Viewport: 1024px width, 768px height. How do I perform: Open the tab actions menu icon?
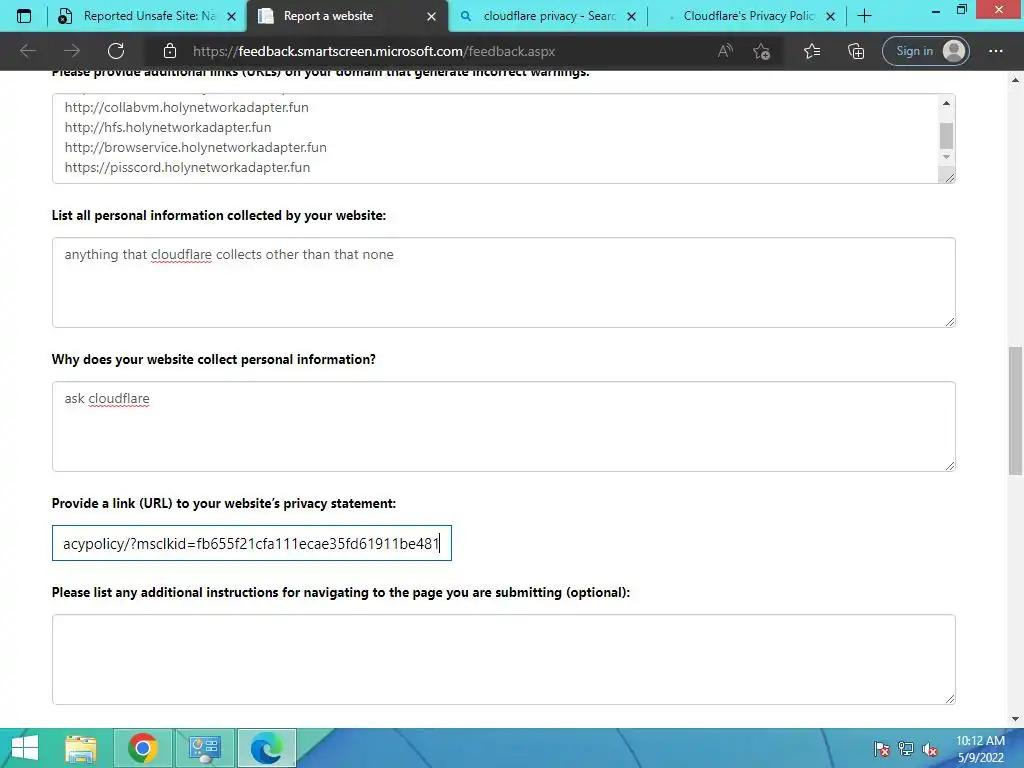24,16
